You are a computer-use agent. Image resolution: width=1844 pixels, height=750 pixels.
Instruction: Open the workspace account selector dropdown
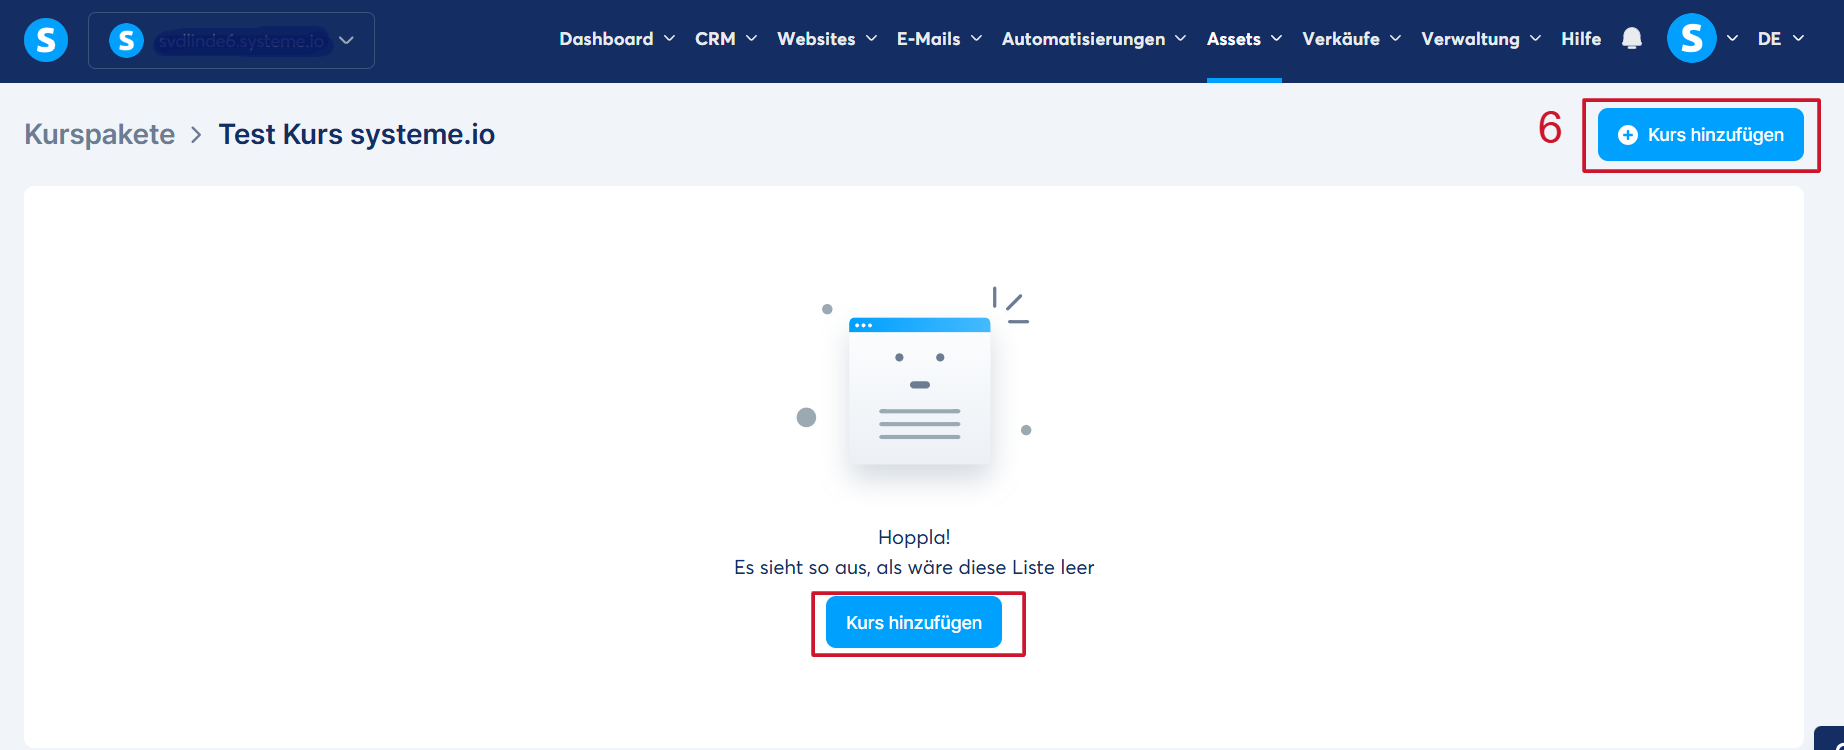tap(231, 40)
